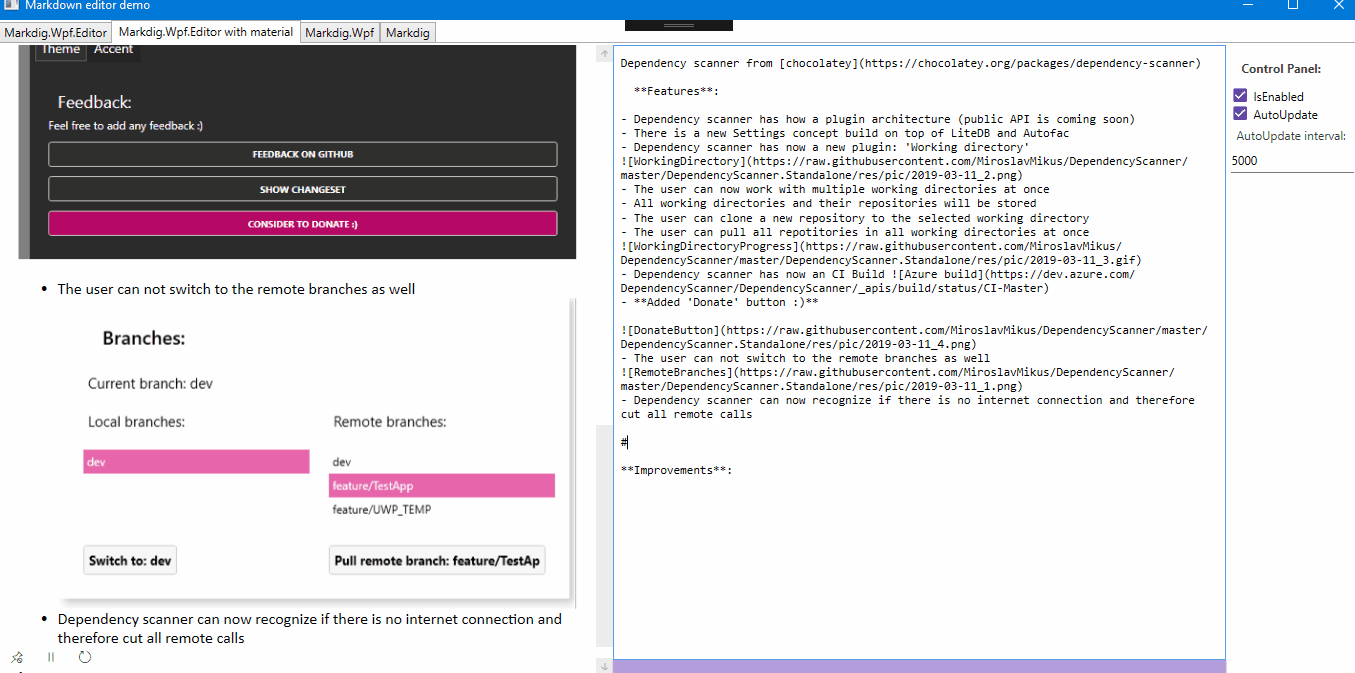1355x673 pixels.
Task: Maximize the Markdown editor demo window
Action: (x=1292, y=5)
